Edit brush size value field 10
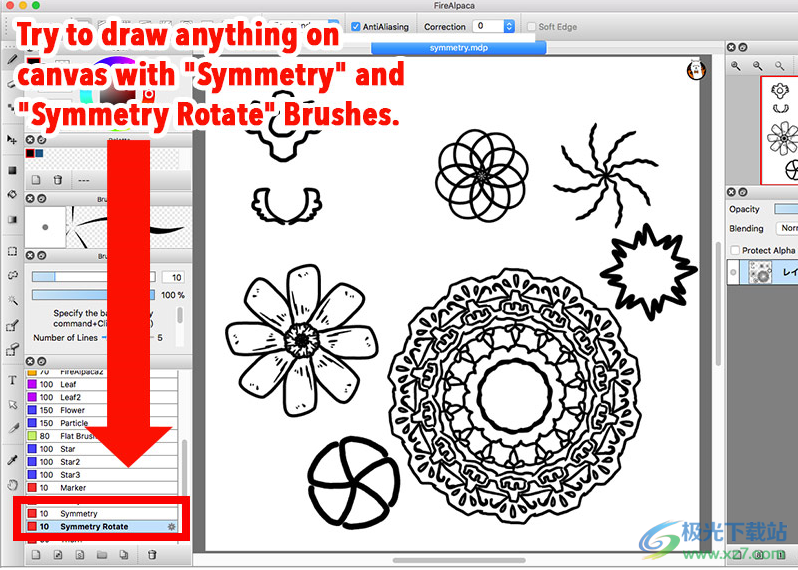 pos(173,277)
